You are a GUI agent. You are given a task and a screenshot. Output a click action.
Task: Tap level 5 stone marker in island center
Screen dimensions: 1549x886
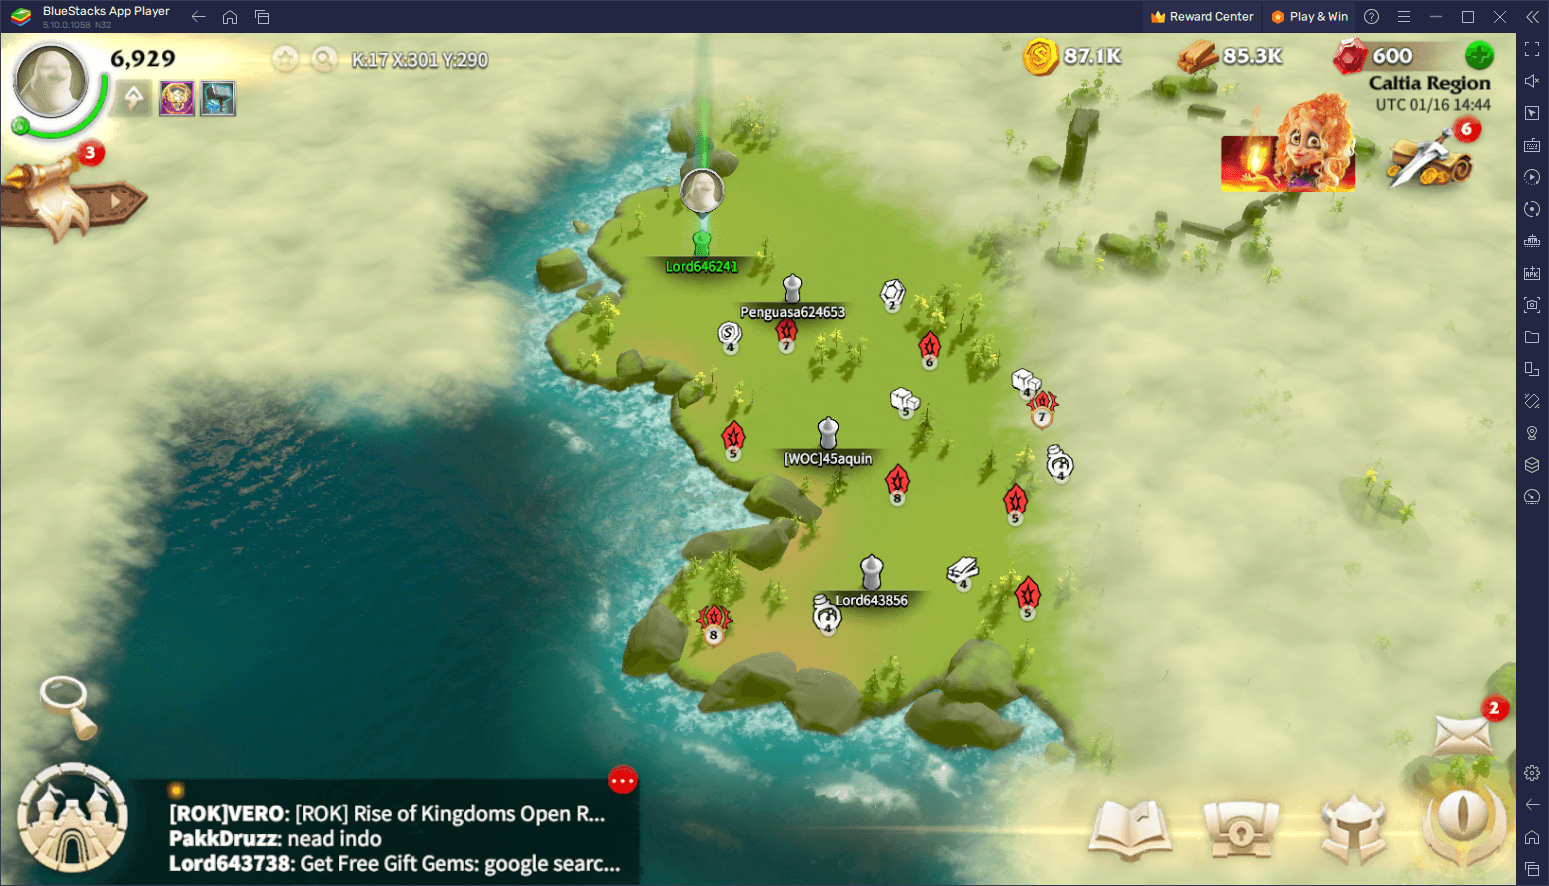click(x=904, y=402)
